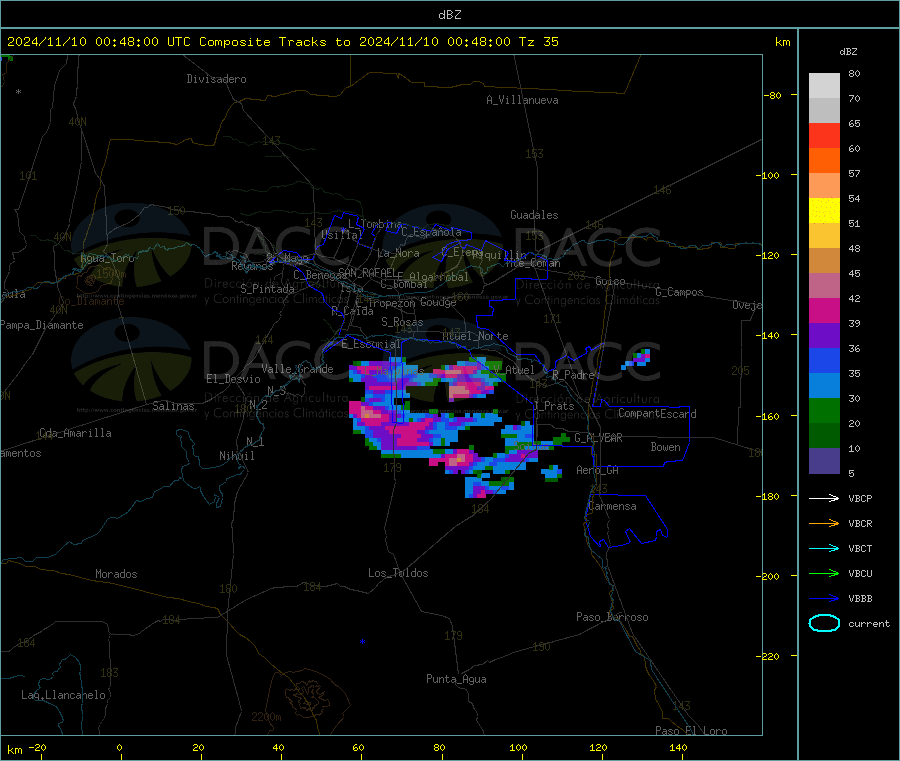Image resolution: width=900 pixels, height=761 pixels.
Task: Click the VBCU legend label
Action: point(860,573)
